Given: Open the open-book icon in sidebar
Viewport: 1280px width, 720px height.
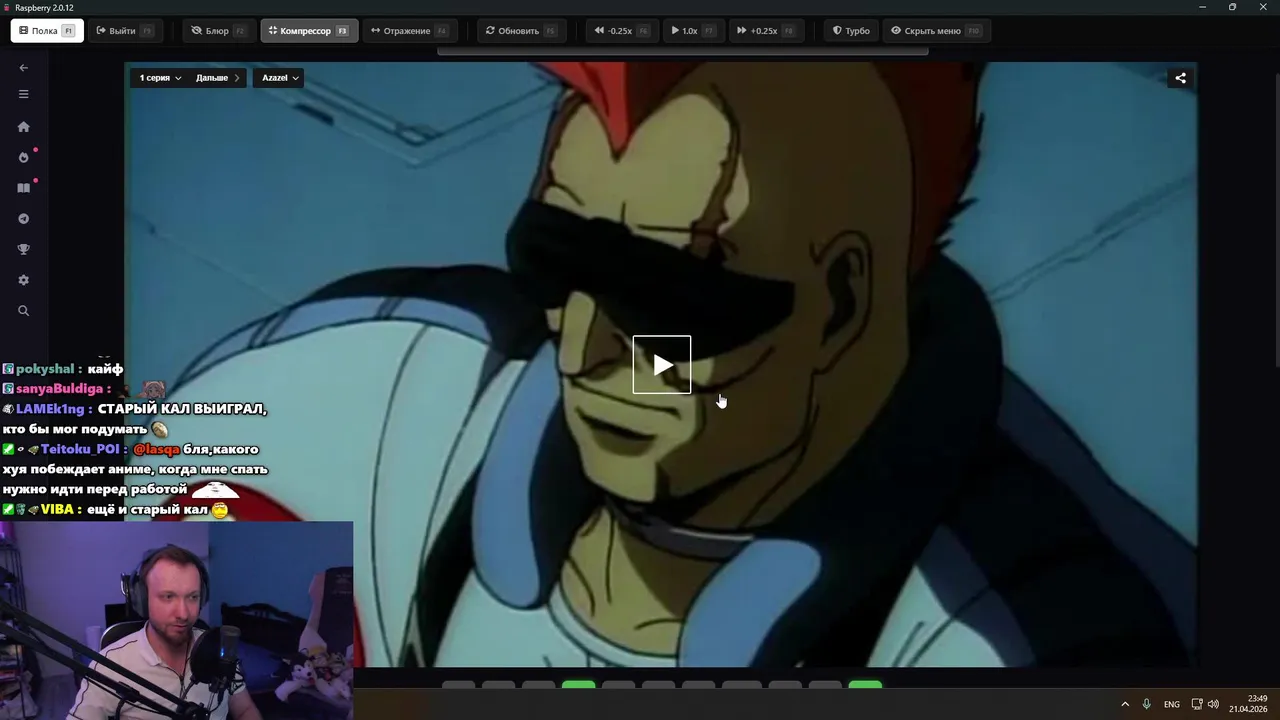Looking at the screenshot, I should (24, 188).
